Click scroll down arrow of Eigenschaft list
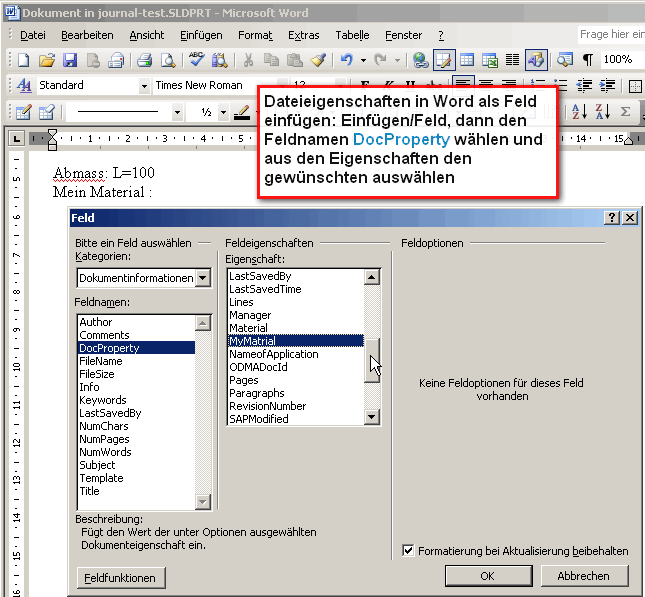The height and width of the screenshot is (597, 645). coord(372,418)
